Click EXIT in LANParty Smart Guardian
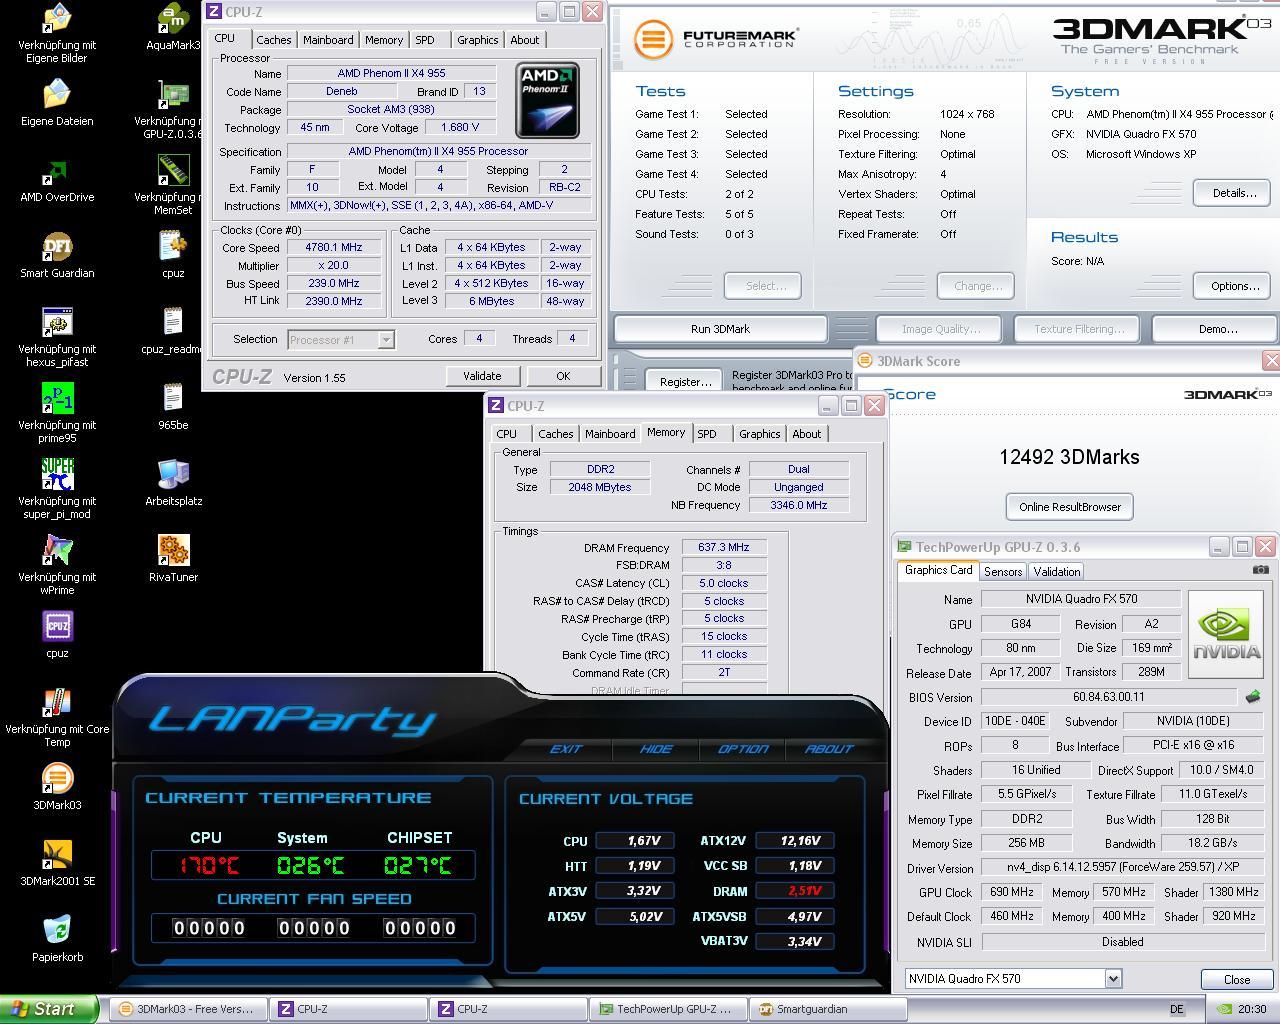The width and height of the screenshot is (1280, 1024). click(x=565, y=749)
